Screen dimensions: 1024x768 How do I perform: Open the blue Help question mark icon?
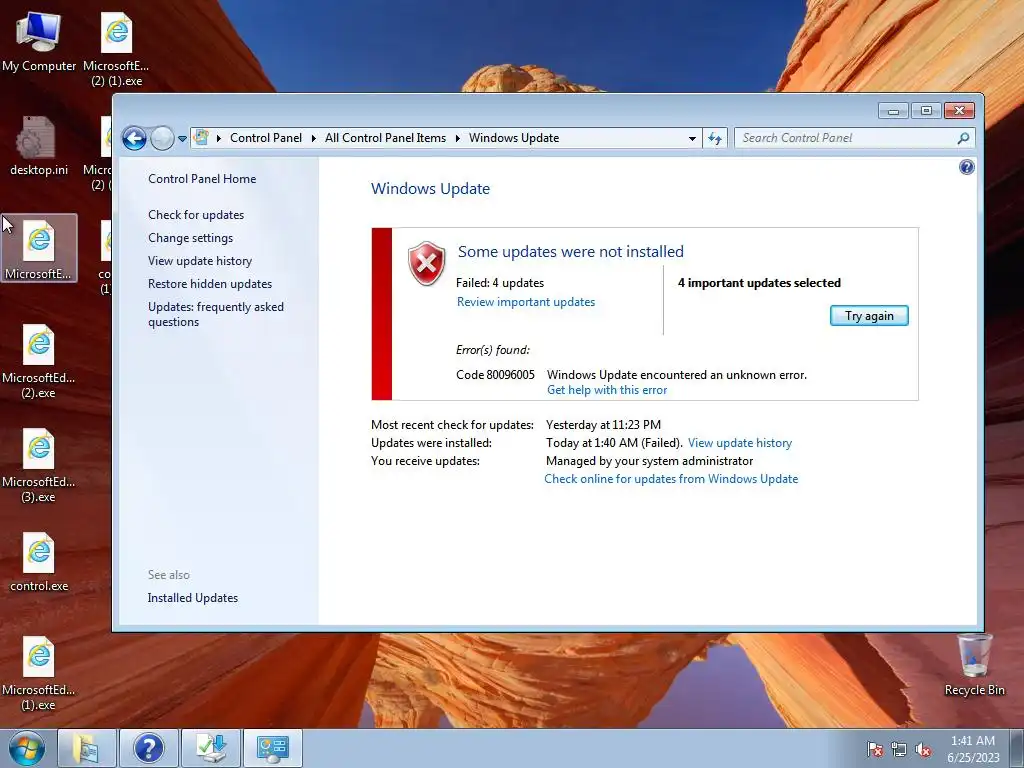point(967,167)
